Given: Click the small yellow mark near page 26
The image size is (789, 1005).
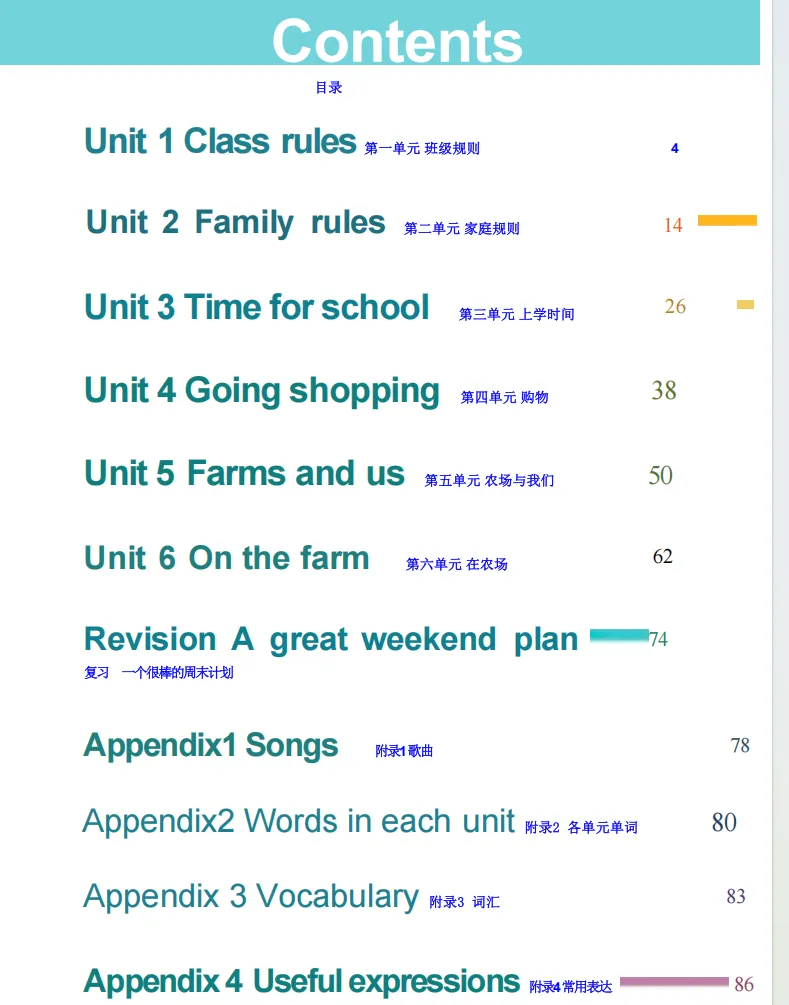Looking at the screenshot, I should tap(745, 305).
